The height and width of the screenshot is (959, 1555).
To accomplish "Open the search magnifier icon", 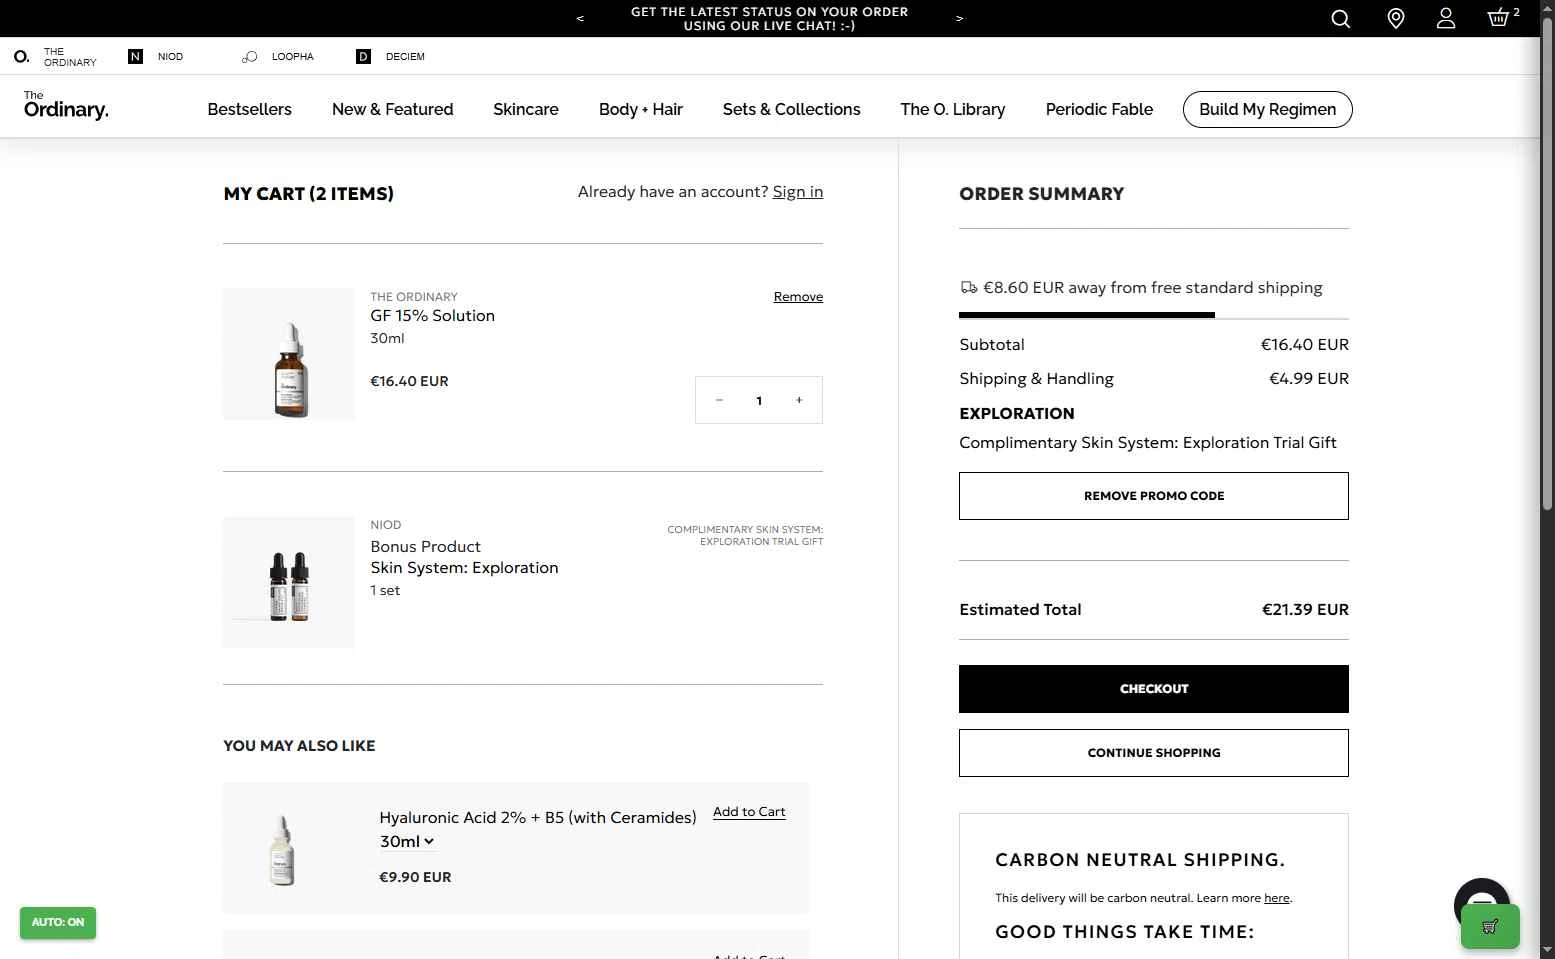I will [1341, 18].
